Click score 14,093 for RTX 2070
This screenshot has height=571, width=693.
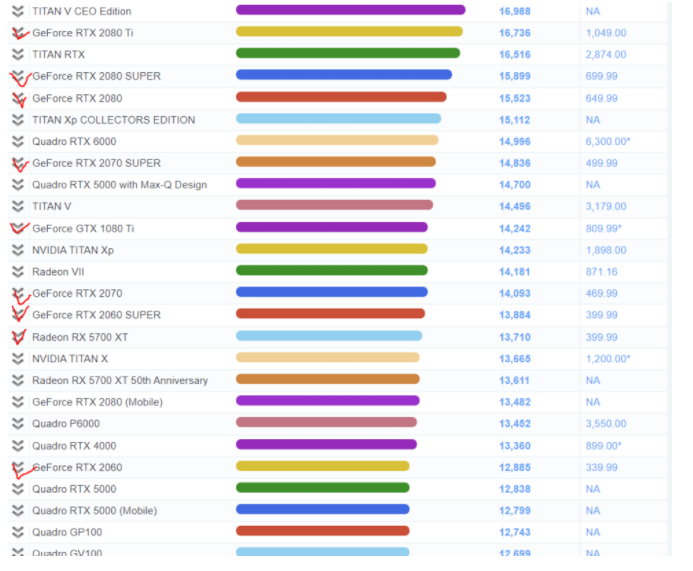515,293
